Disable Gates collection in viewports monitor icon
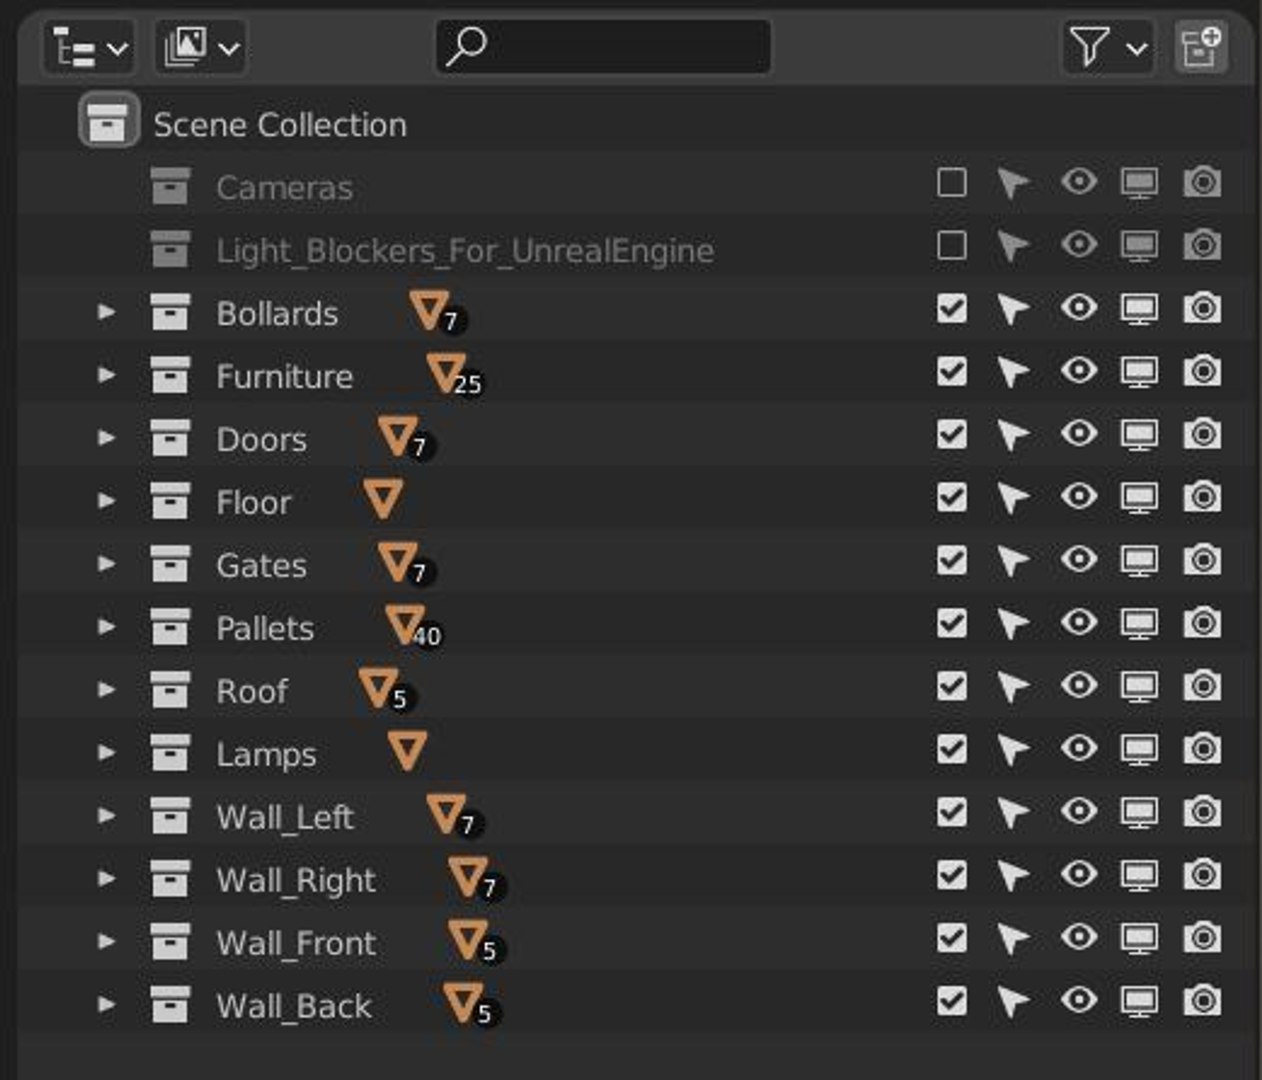1262x1080 pixels. 1139,561
